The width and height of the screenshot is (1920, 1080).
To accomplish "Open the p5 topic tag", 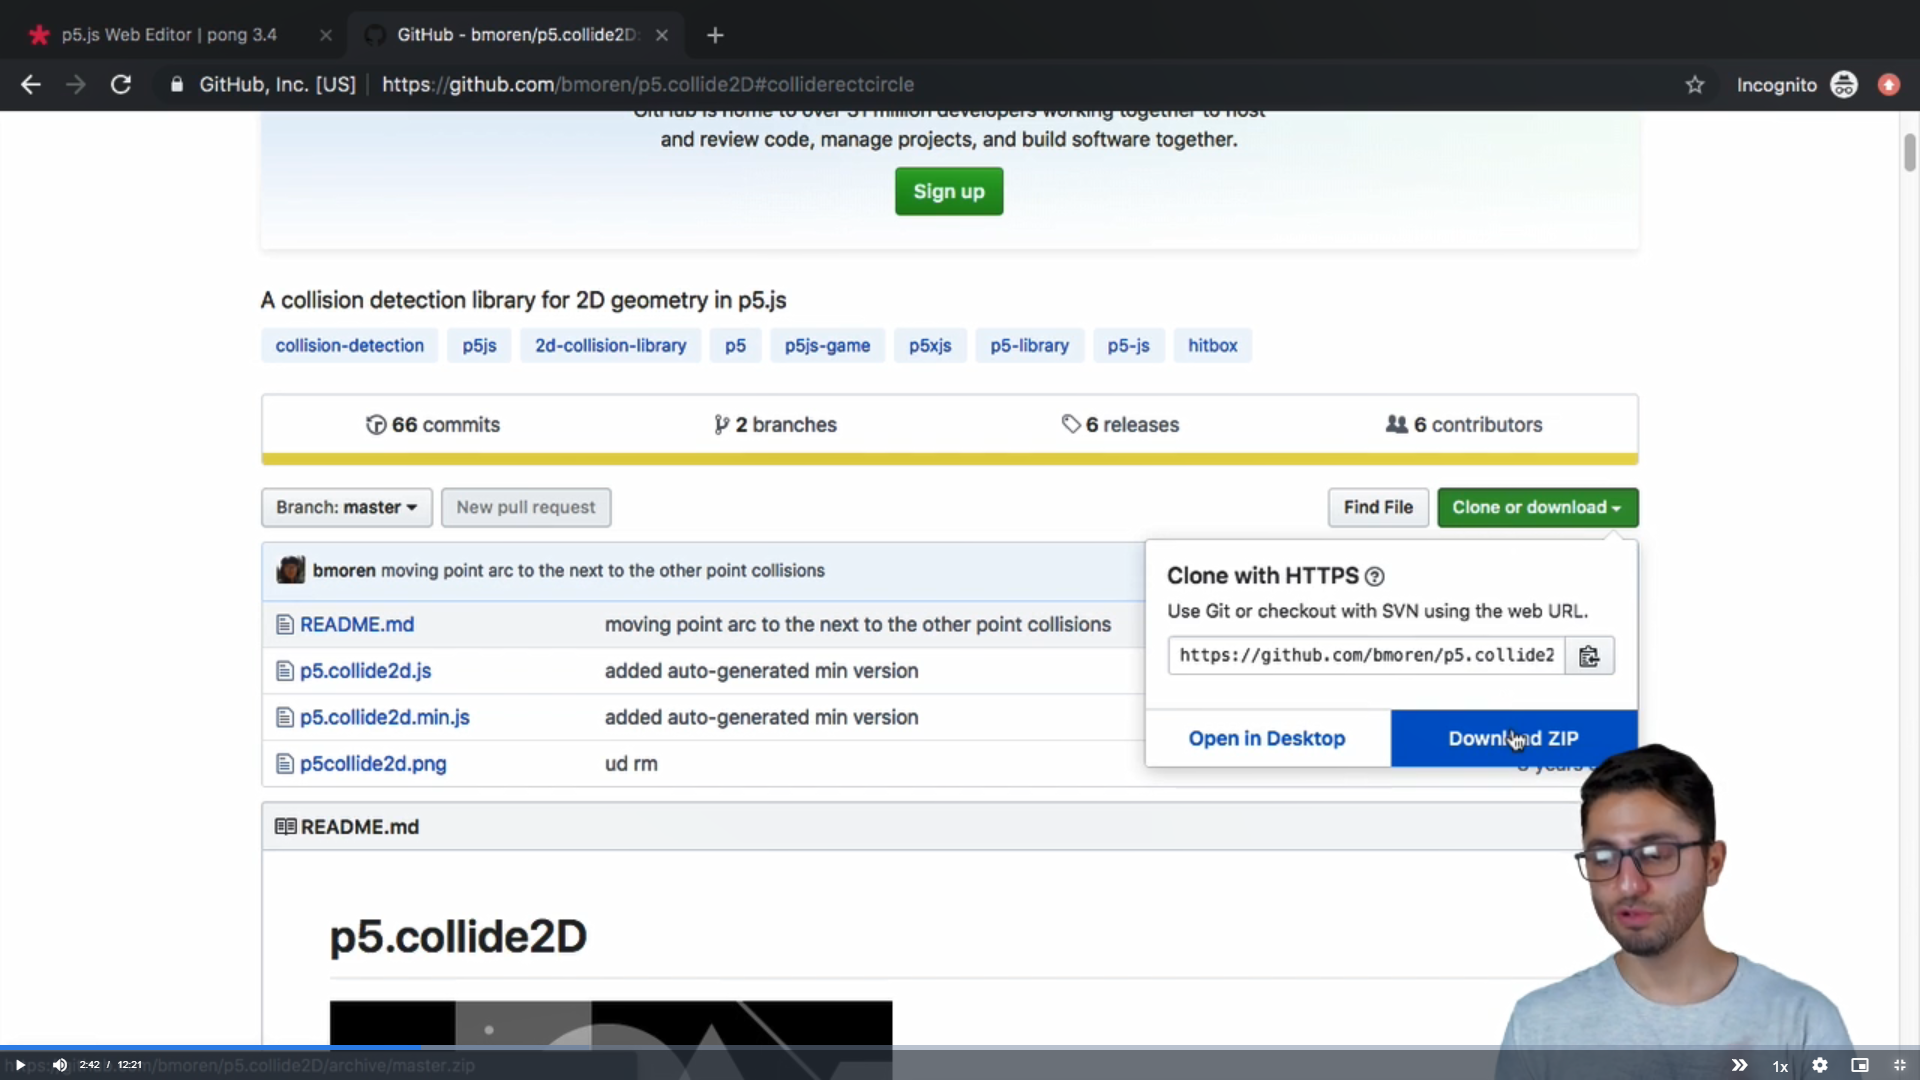I will pos(735,346).
